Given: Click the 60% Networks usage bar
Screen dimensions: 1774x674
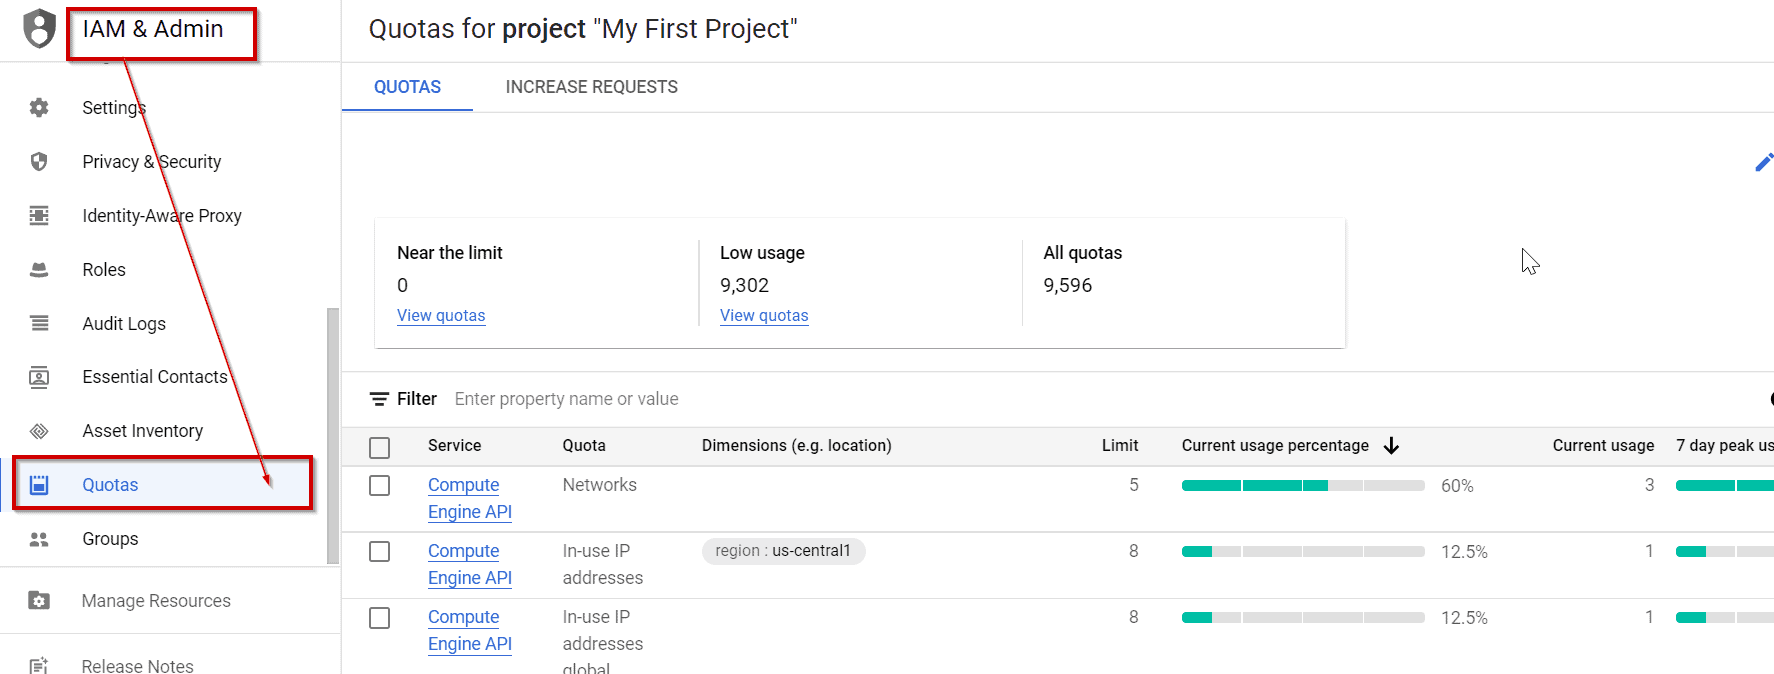Looking at the screenshot, I should (x=1302, y=486).
